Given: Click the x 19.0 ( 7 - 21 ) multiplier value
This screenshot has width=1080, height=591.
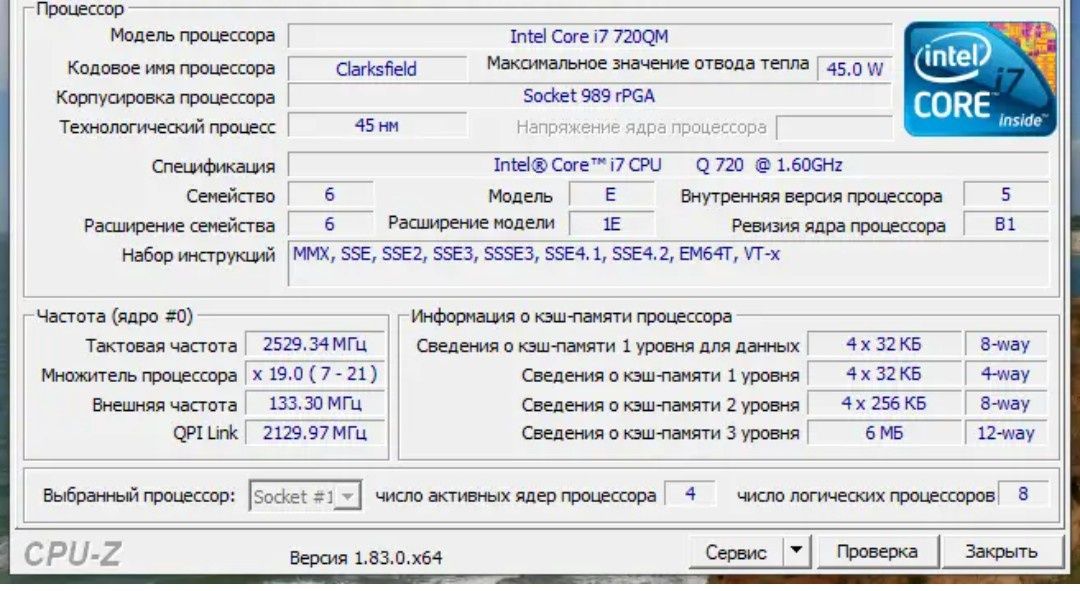Looking at the screenshot, I should (x=315, y=373).
